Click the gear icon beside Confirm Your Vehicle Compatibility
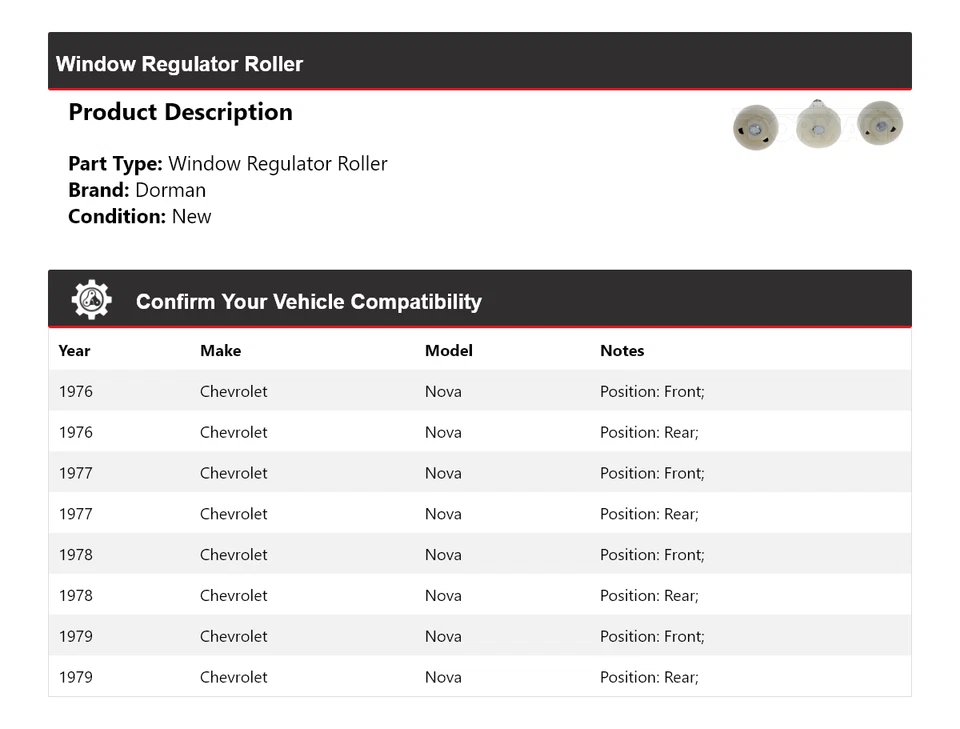The width and height of the screenshot is (960, 729). click(x=91, y=300)
